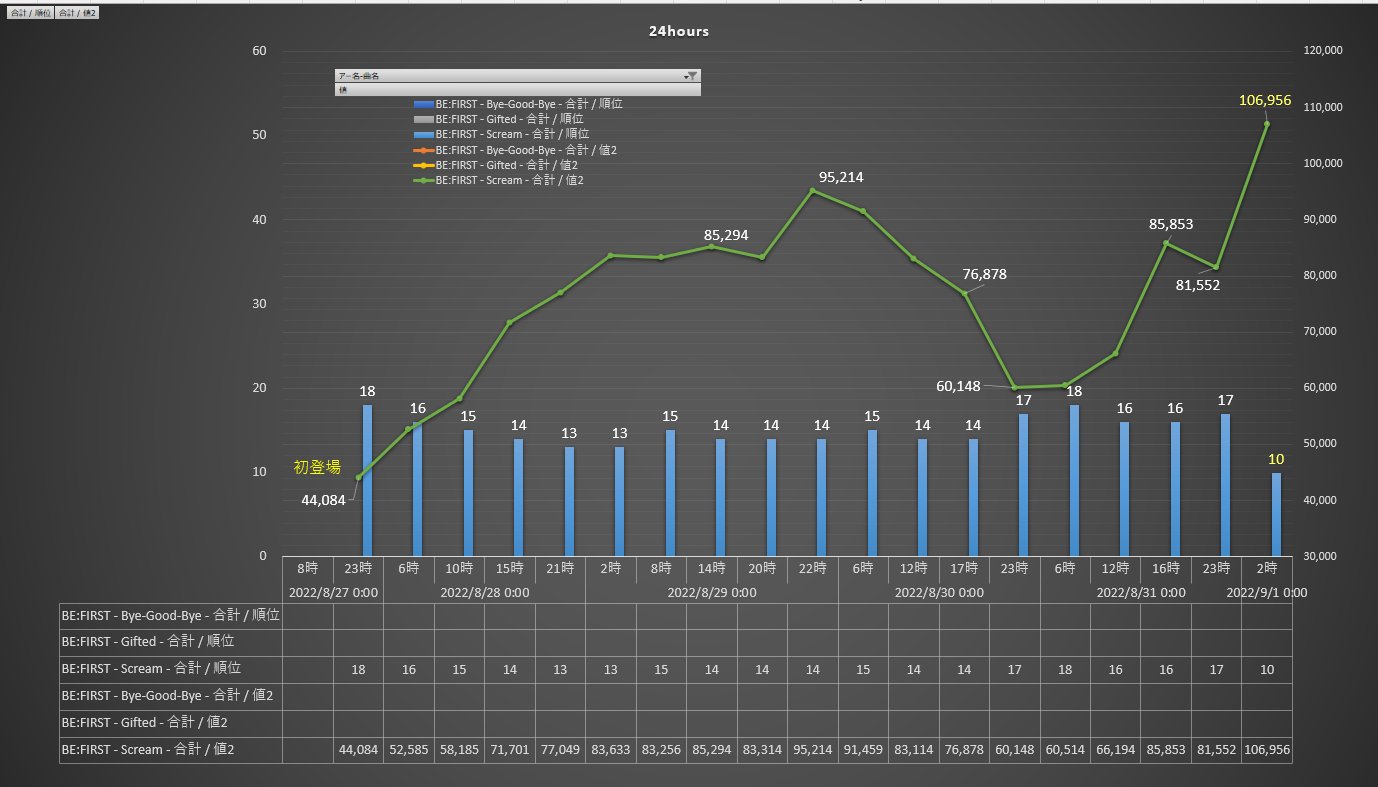Click the 2022/9/1 0:00 date axis label

point(1267,592)
